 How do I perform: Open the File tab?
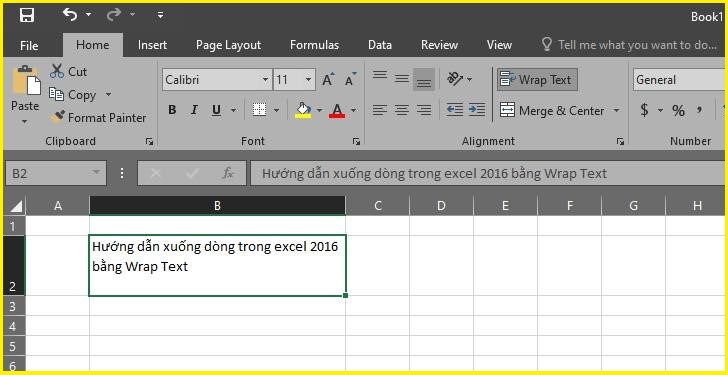point(29,45)
